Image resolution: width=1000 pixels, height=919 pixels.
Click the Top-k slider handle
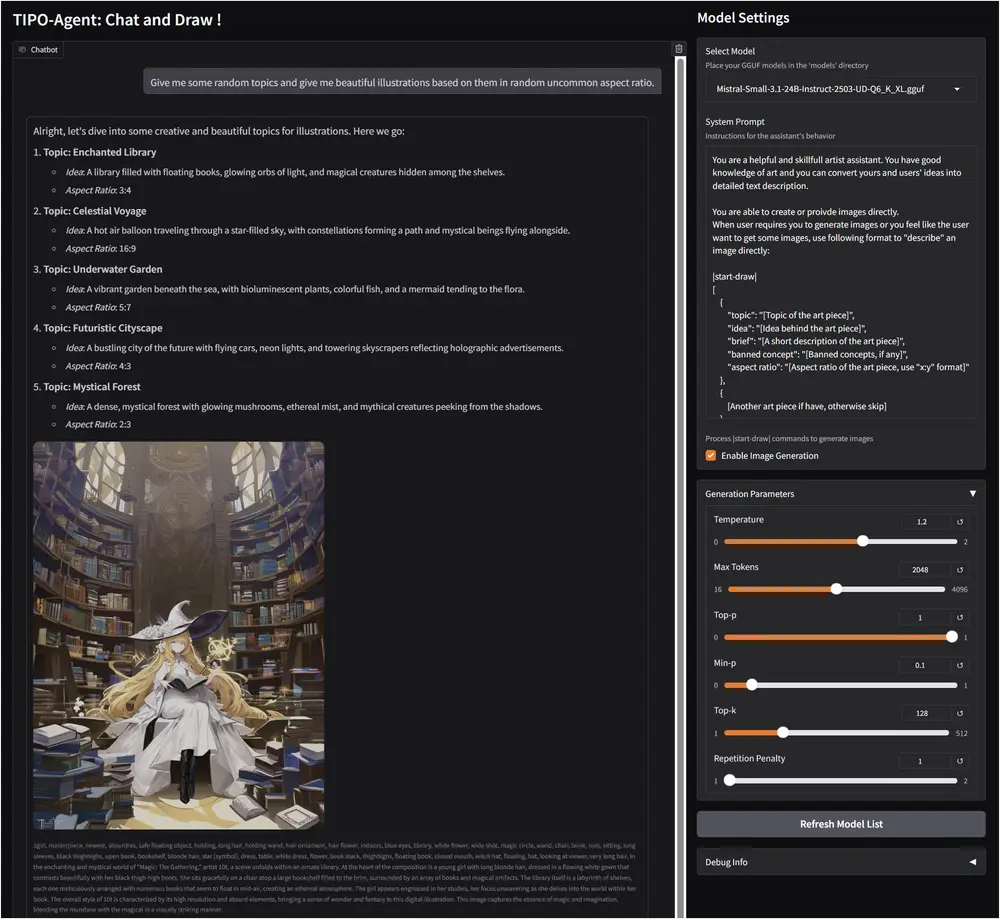(x=783, y=732)
